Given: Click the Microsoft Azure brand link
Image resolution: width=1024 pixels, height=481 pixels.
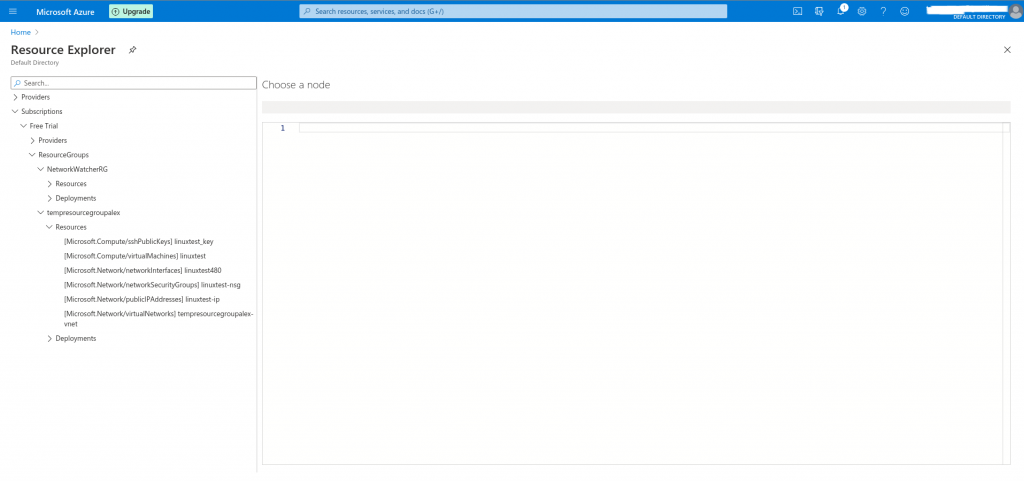Looking at the screenshot, I should point(65,12).
